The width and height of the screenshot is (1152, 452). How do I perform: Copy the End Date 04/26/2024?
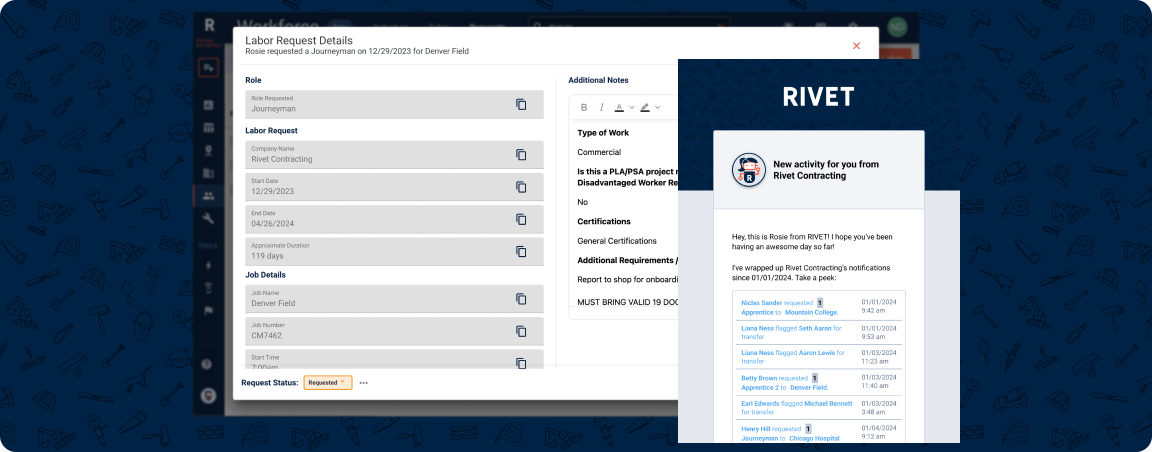pos(521,219)
